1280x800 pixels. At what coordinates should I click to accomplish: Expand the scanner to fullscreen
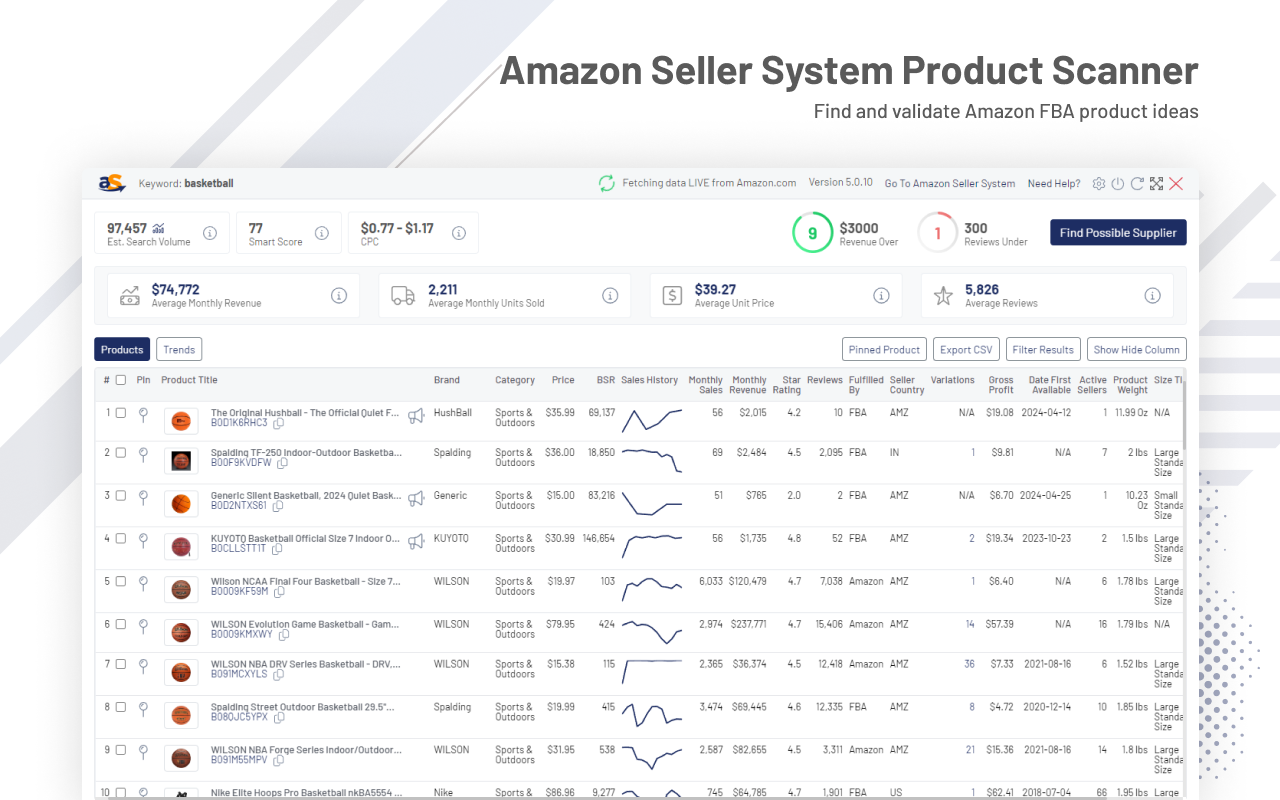coord(1156,184)
